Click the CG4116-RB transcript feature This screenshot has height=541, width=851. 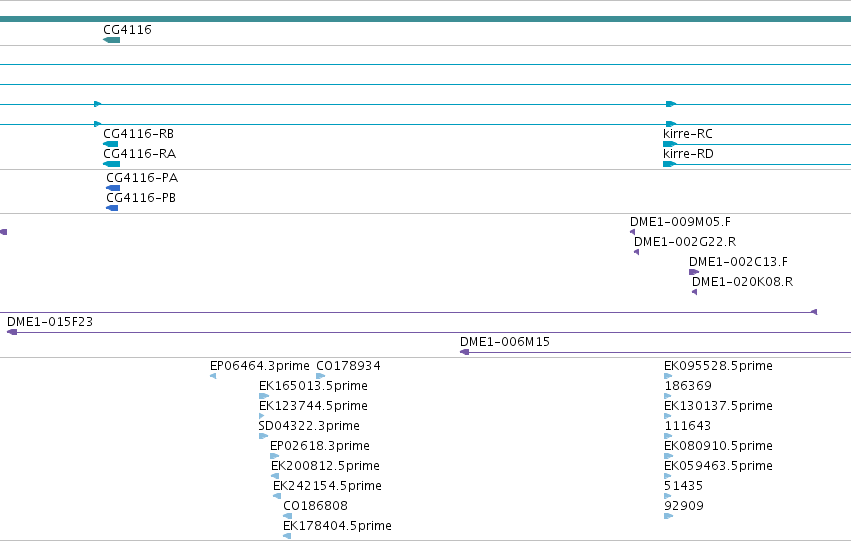[x=111, y=144]
